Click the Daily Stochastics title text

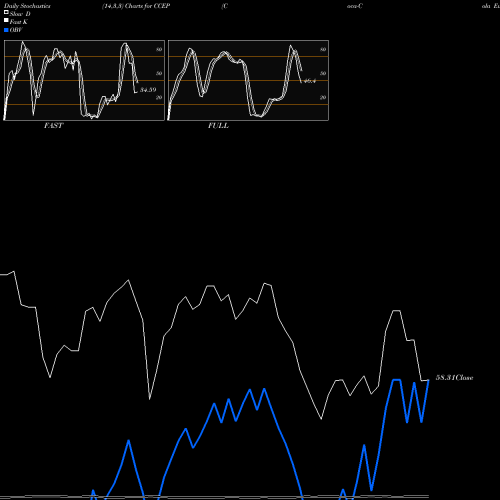(x=27, y=6)
